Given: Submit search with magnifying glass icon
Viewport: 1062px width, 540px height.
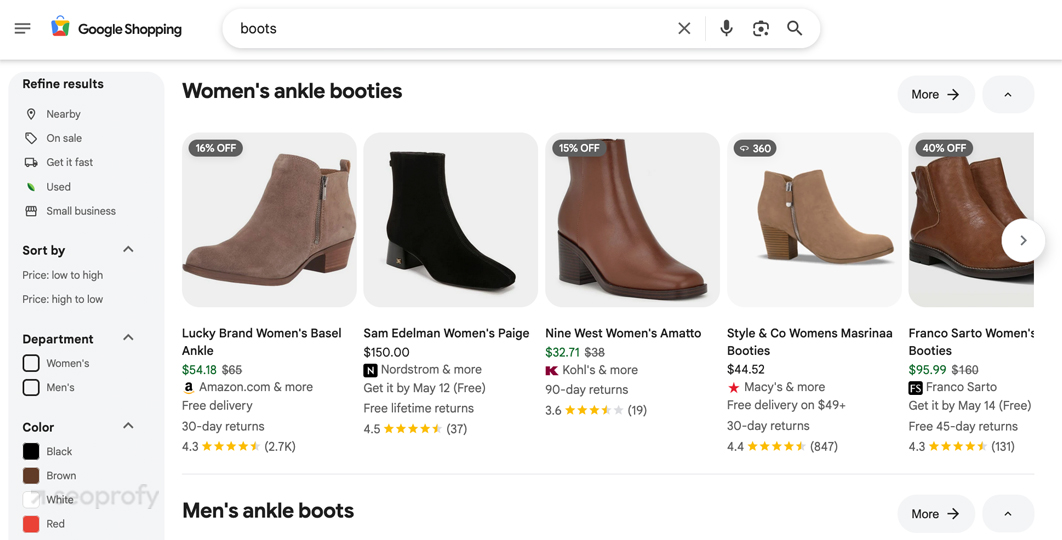Looking at the screenshot, I should [x=794, y=28].
